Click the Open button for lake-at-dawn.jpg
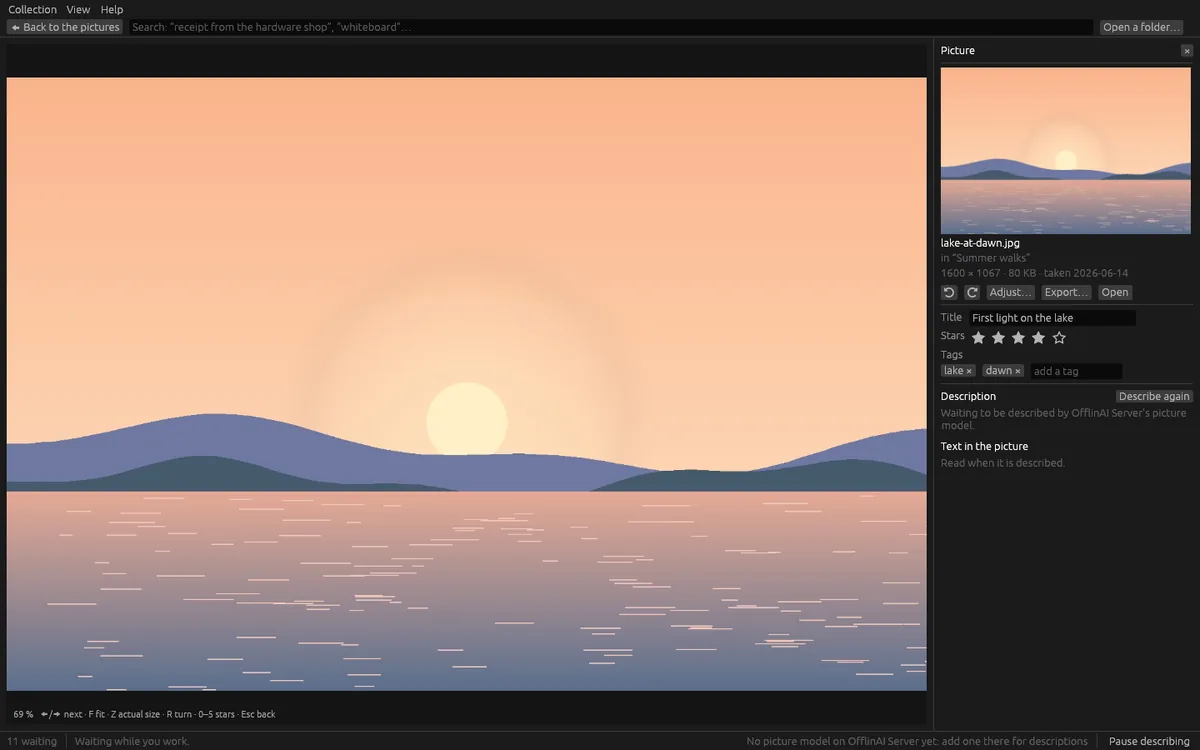This screenshot has height=750, width=1200. 1115,292
